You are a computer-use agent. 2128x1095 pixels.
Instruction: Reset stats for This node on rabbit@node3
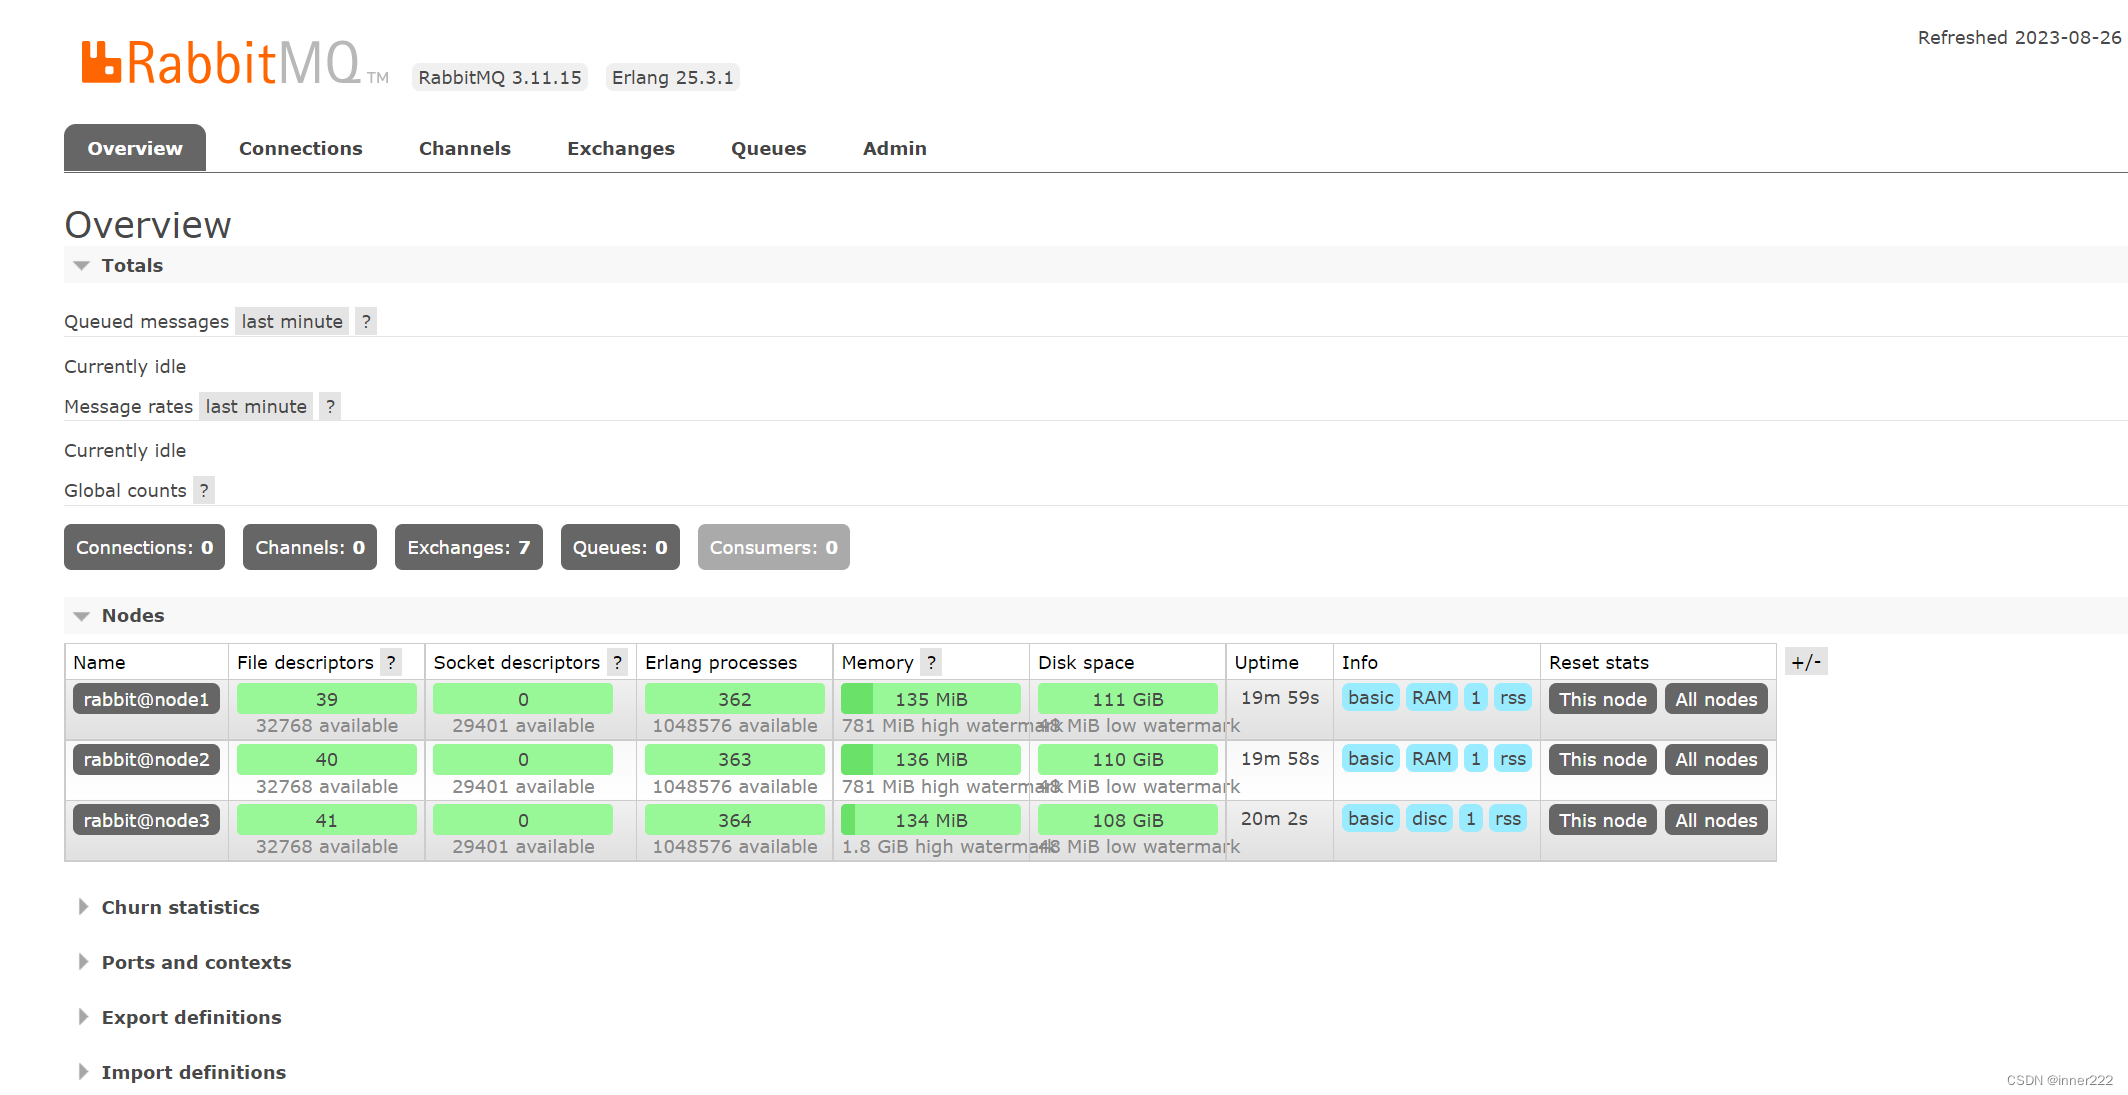point(1603,820)
